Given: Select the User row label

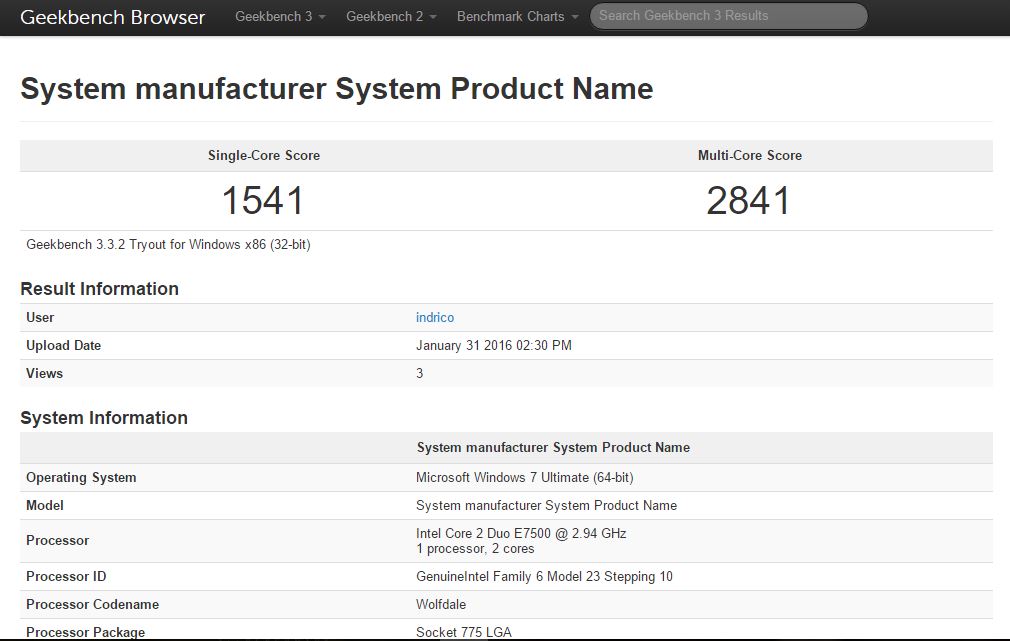Looking at the screenshot, I should 40,318.
